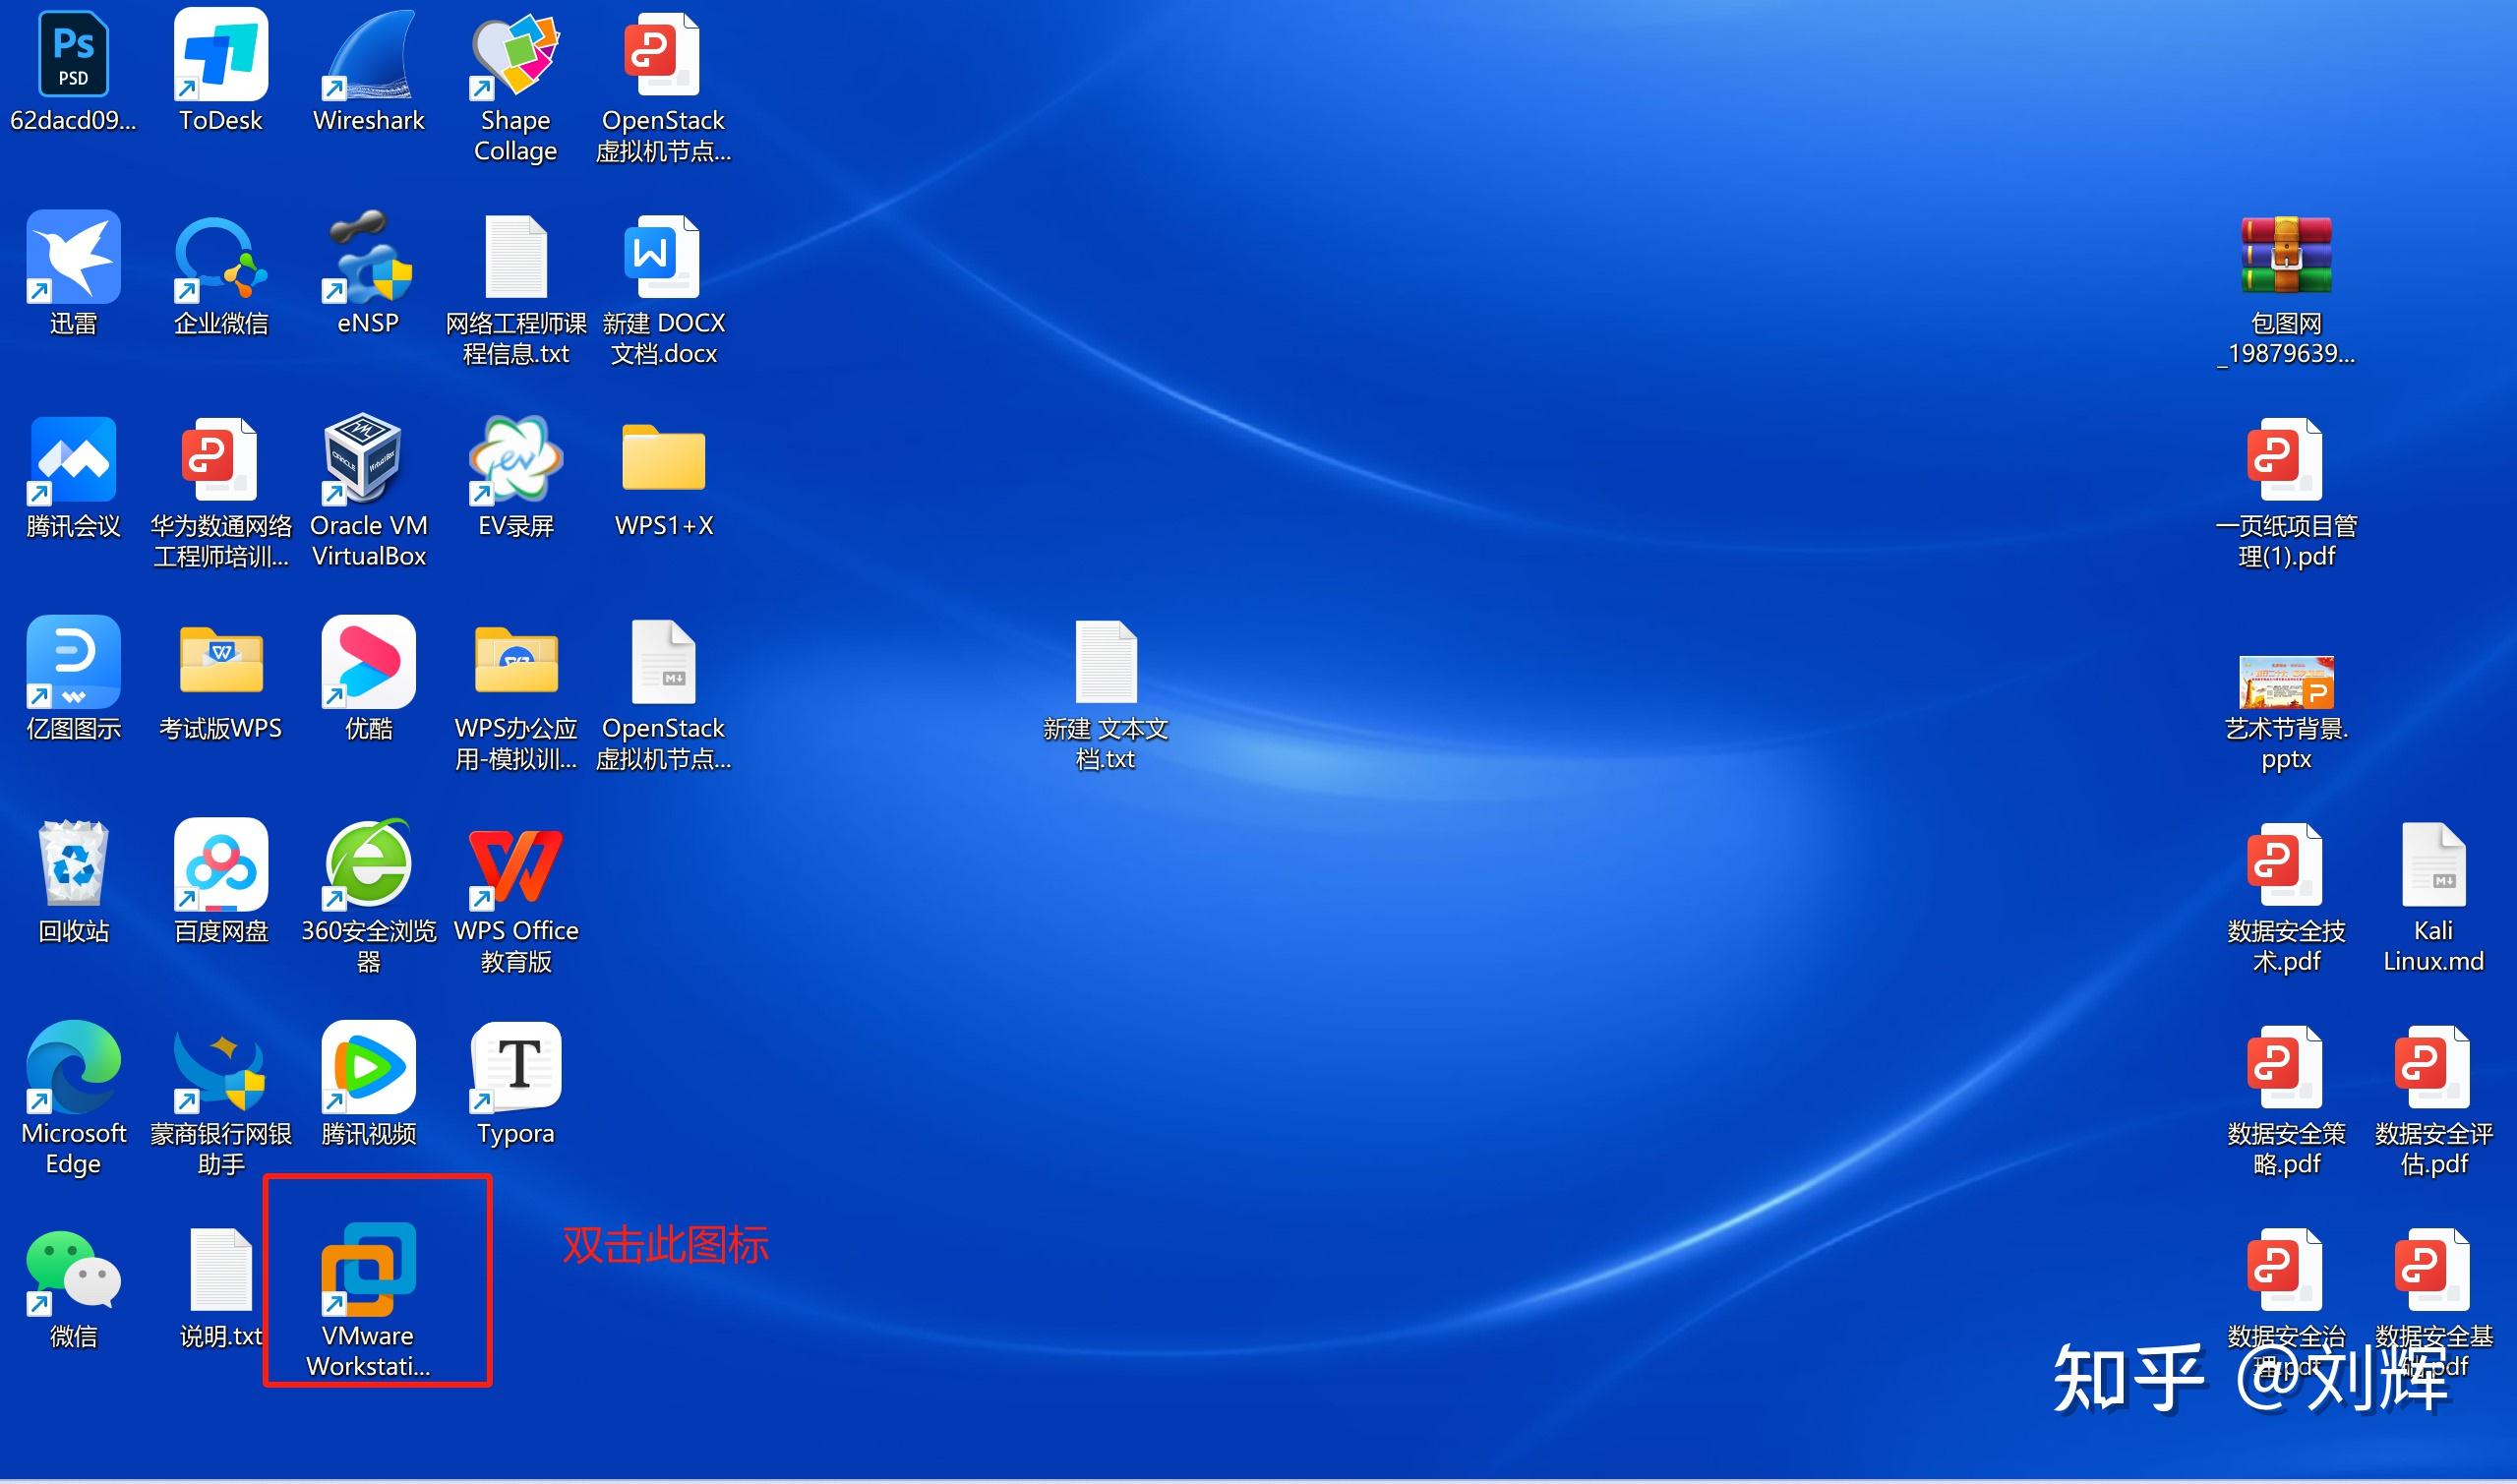Select top-row OpenStack虚拟机节点 presentation file

662,54
